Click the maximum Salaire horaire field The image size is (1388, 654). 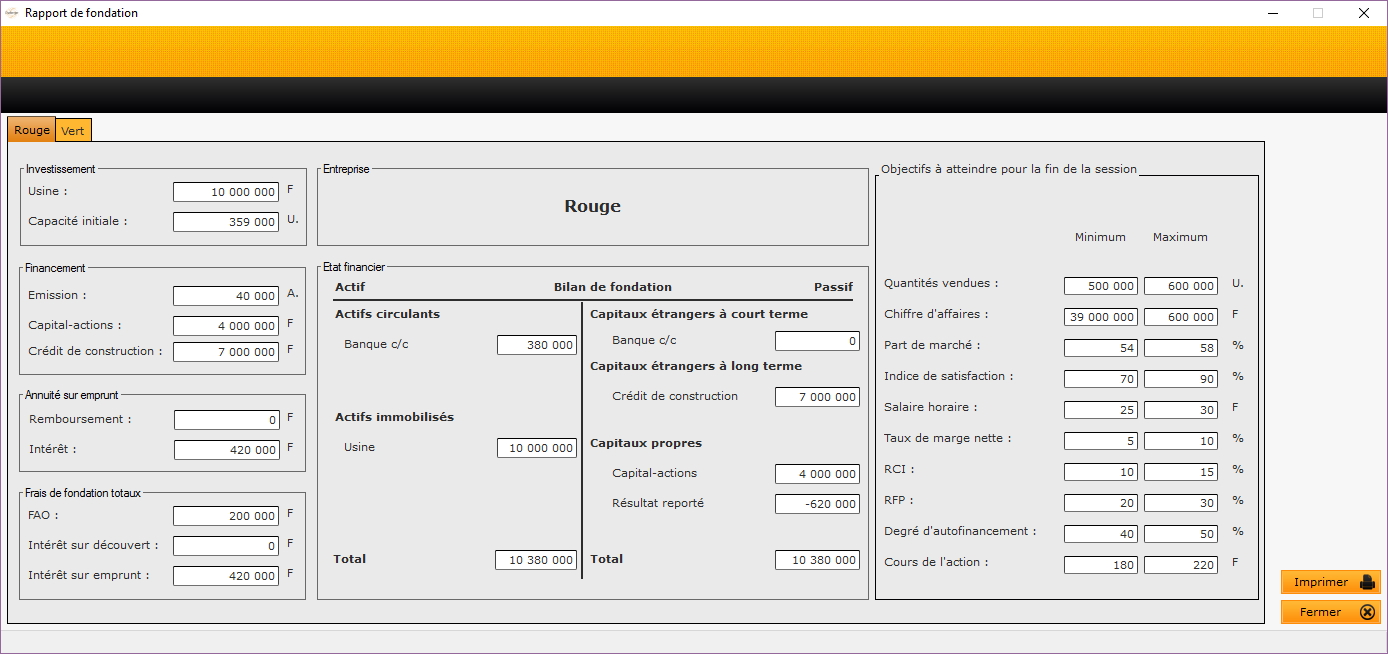1181,410
